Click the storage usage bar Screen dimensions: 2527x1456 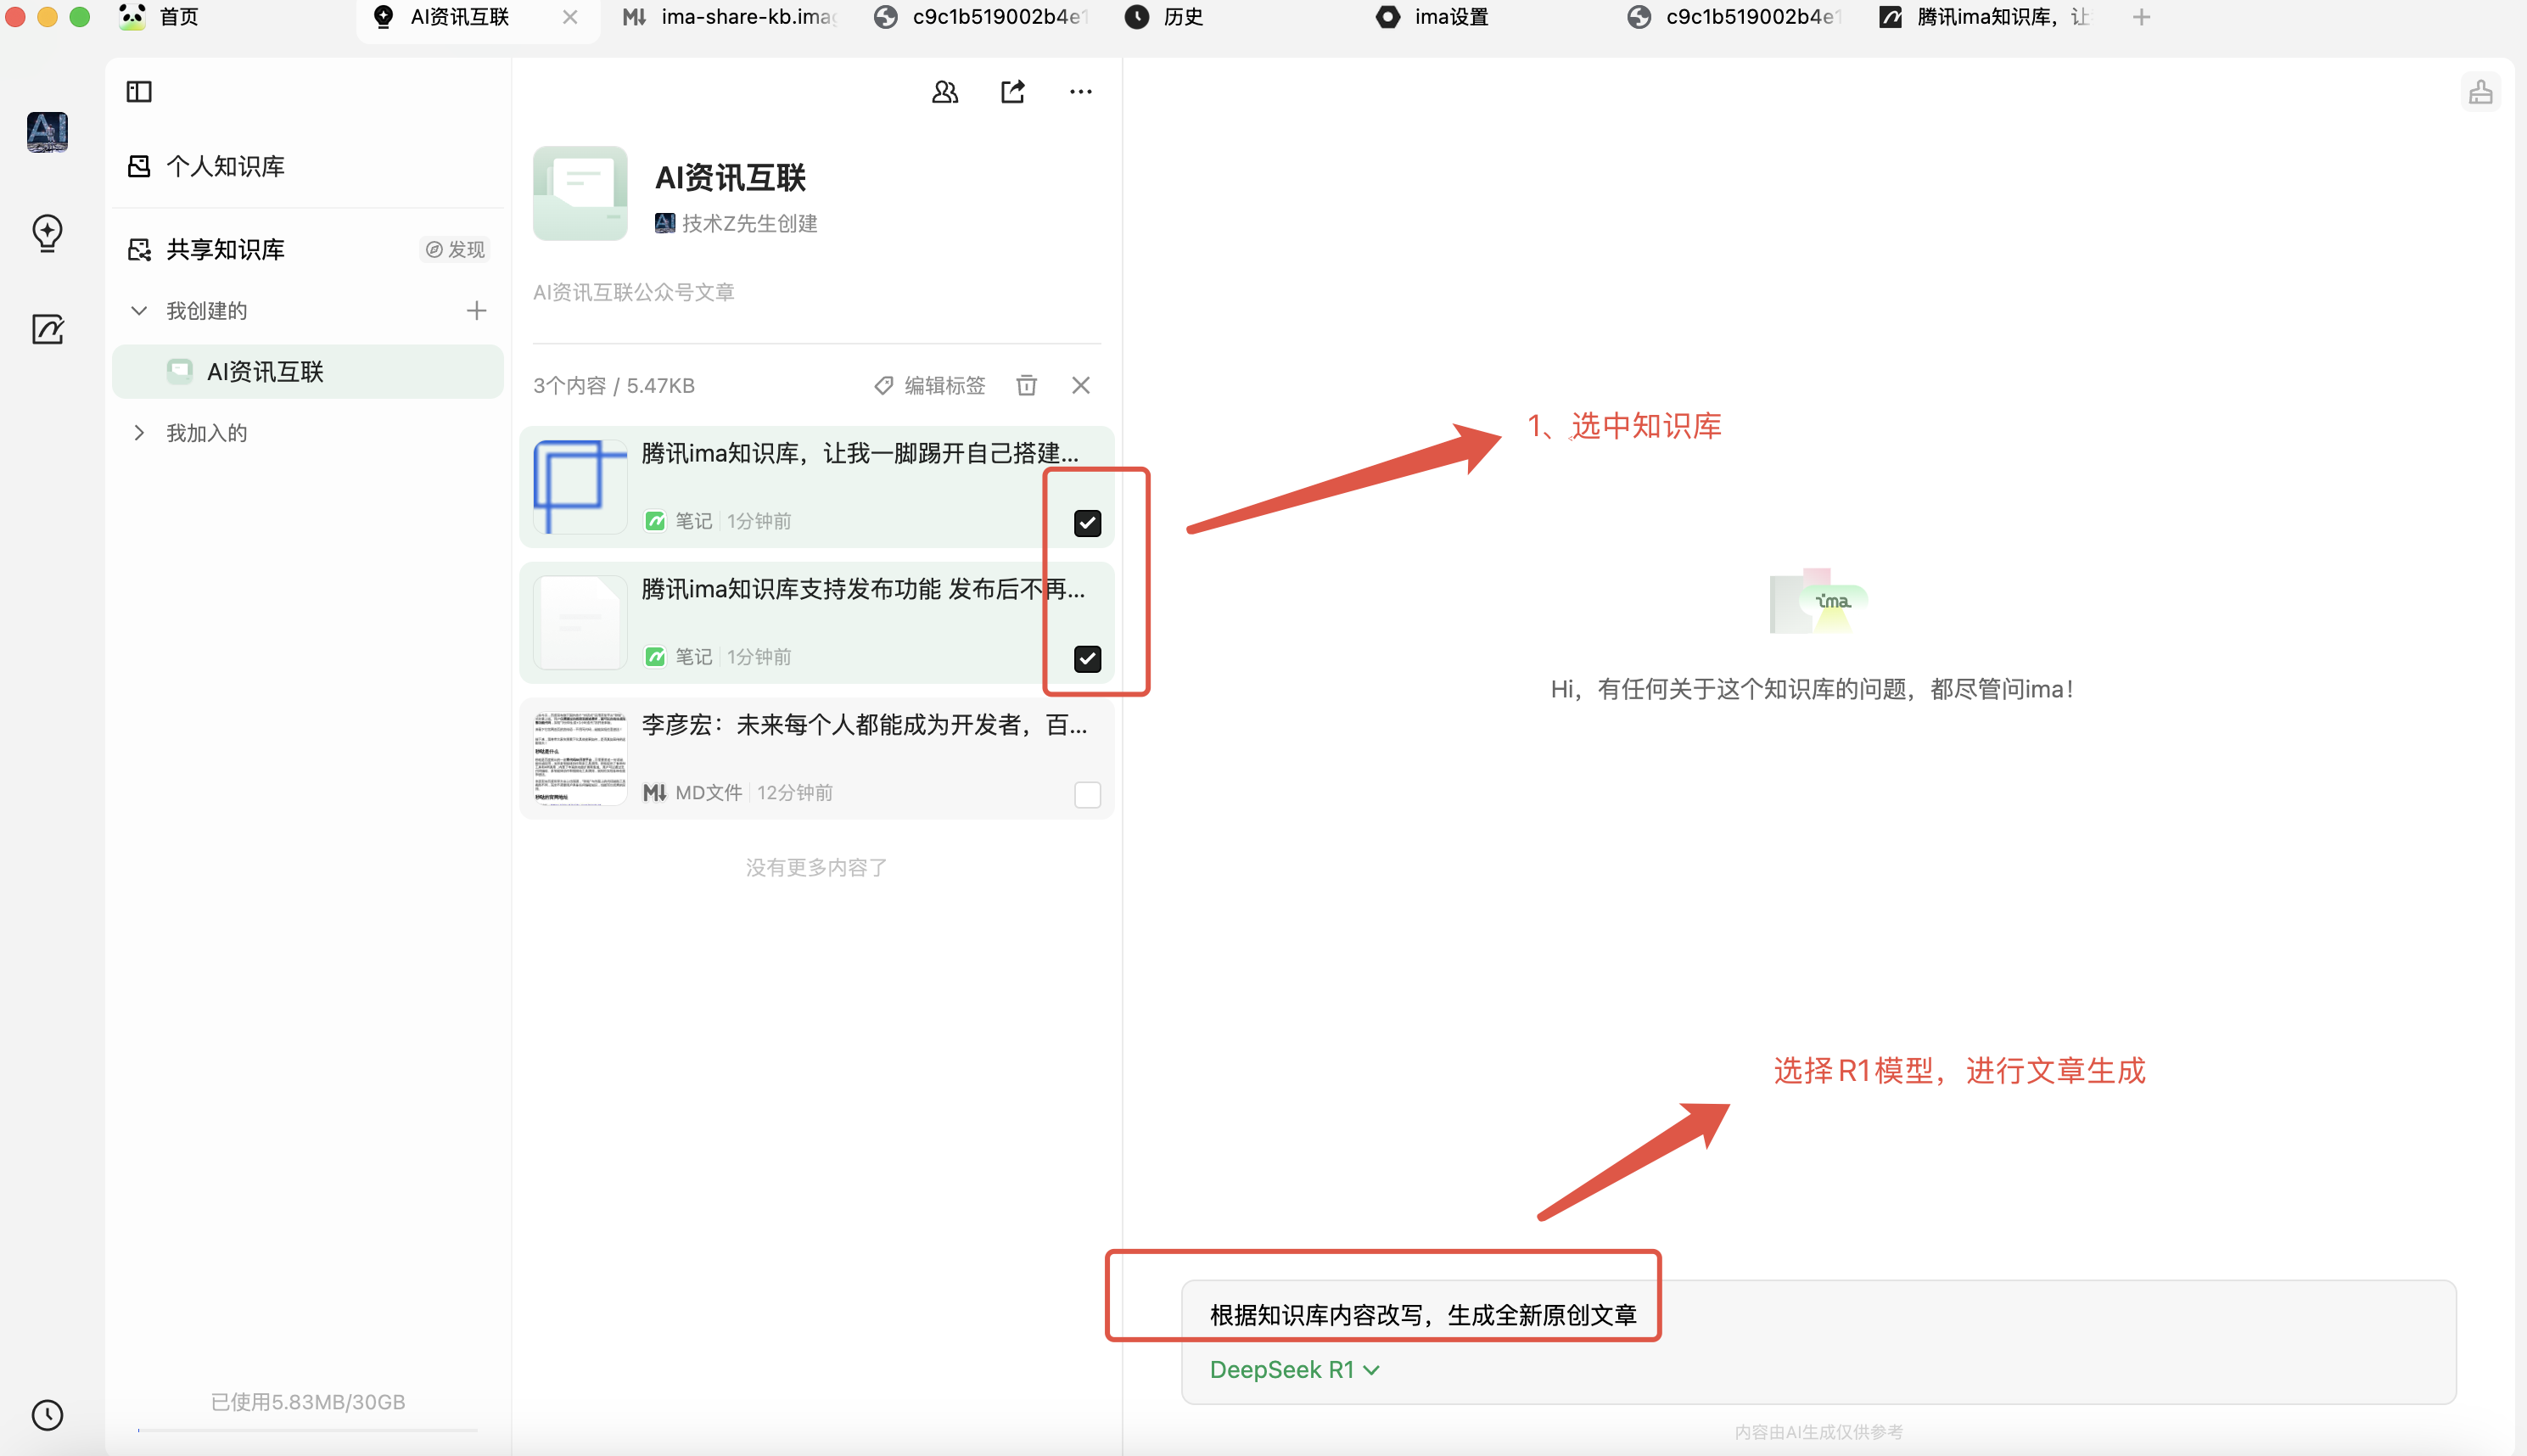pyautogui.click(x=308, y=1430)
